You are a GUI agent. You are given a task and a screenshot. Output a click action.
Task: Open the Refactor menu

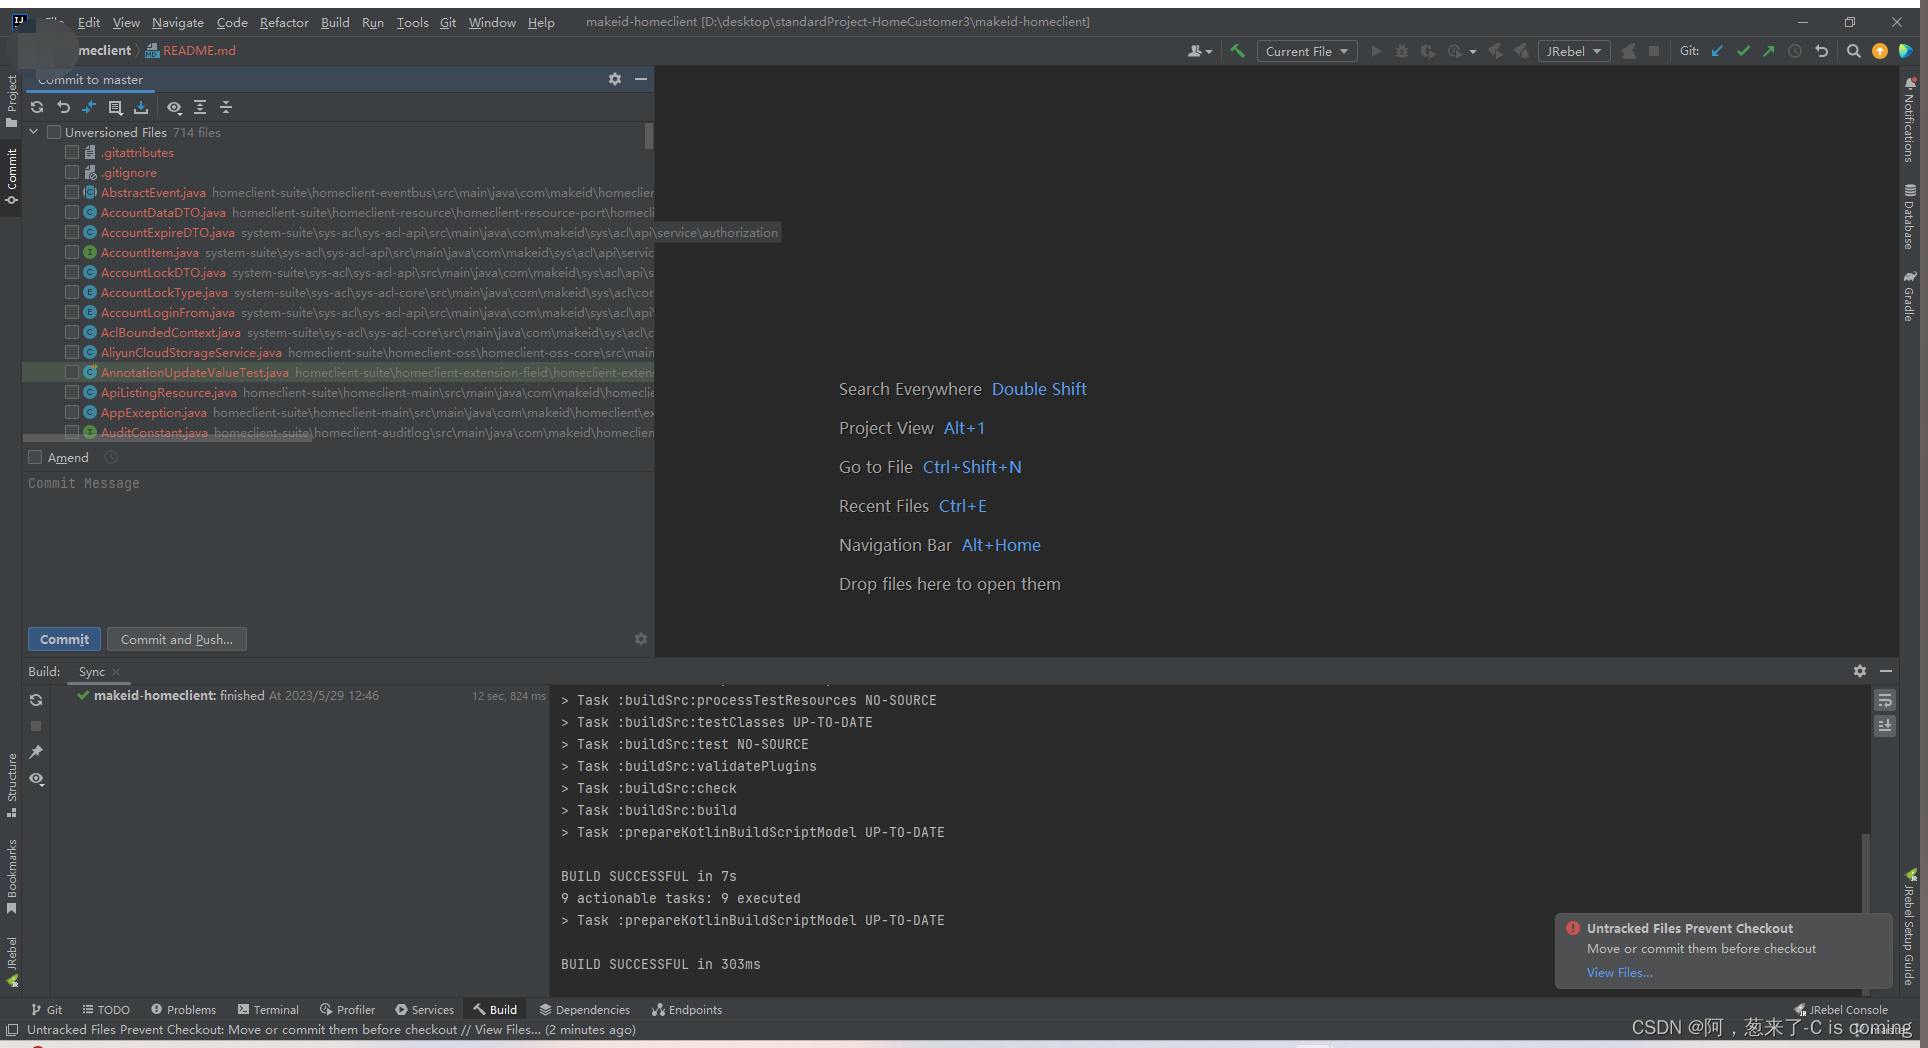point(284,22)
